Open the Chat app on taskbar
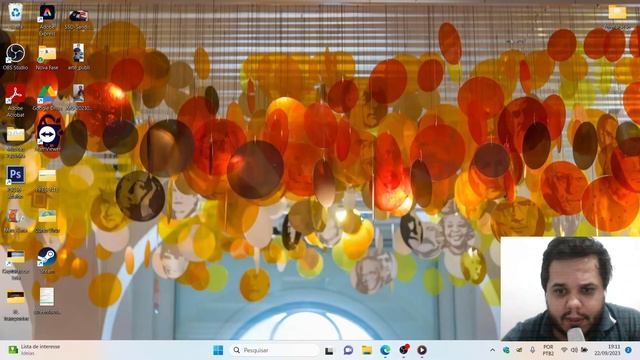Viewport: 640px width, 360px height. tap(348, 350)
